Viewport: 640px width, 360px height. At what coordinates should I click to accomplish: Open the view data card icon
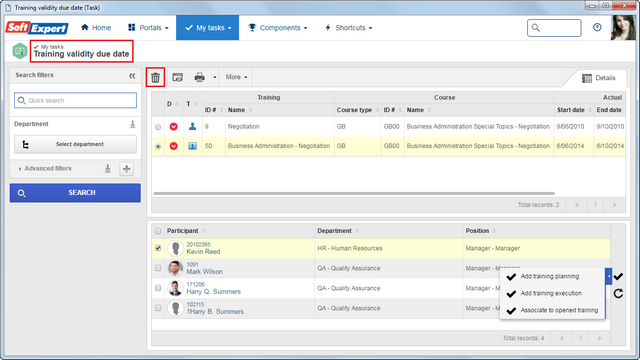click(178, 77)
